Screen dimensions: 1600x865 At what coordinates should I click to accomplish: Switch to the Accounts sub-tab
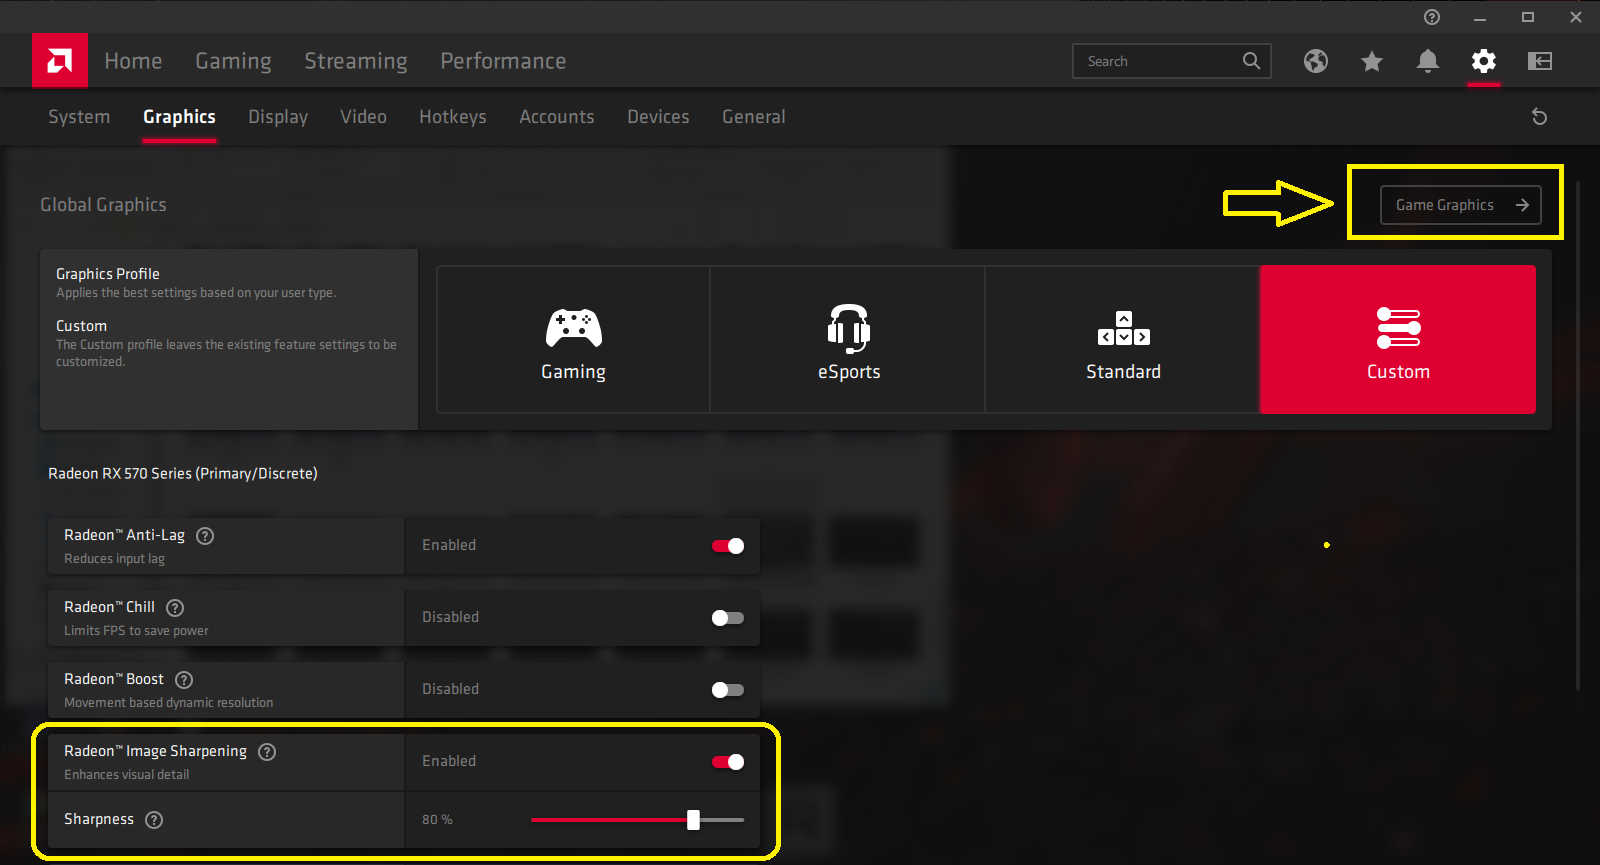coord(557,117)
